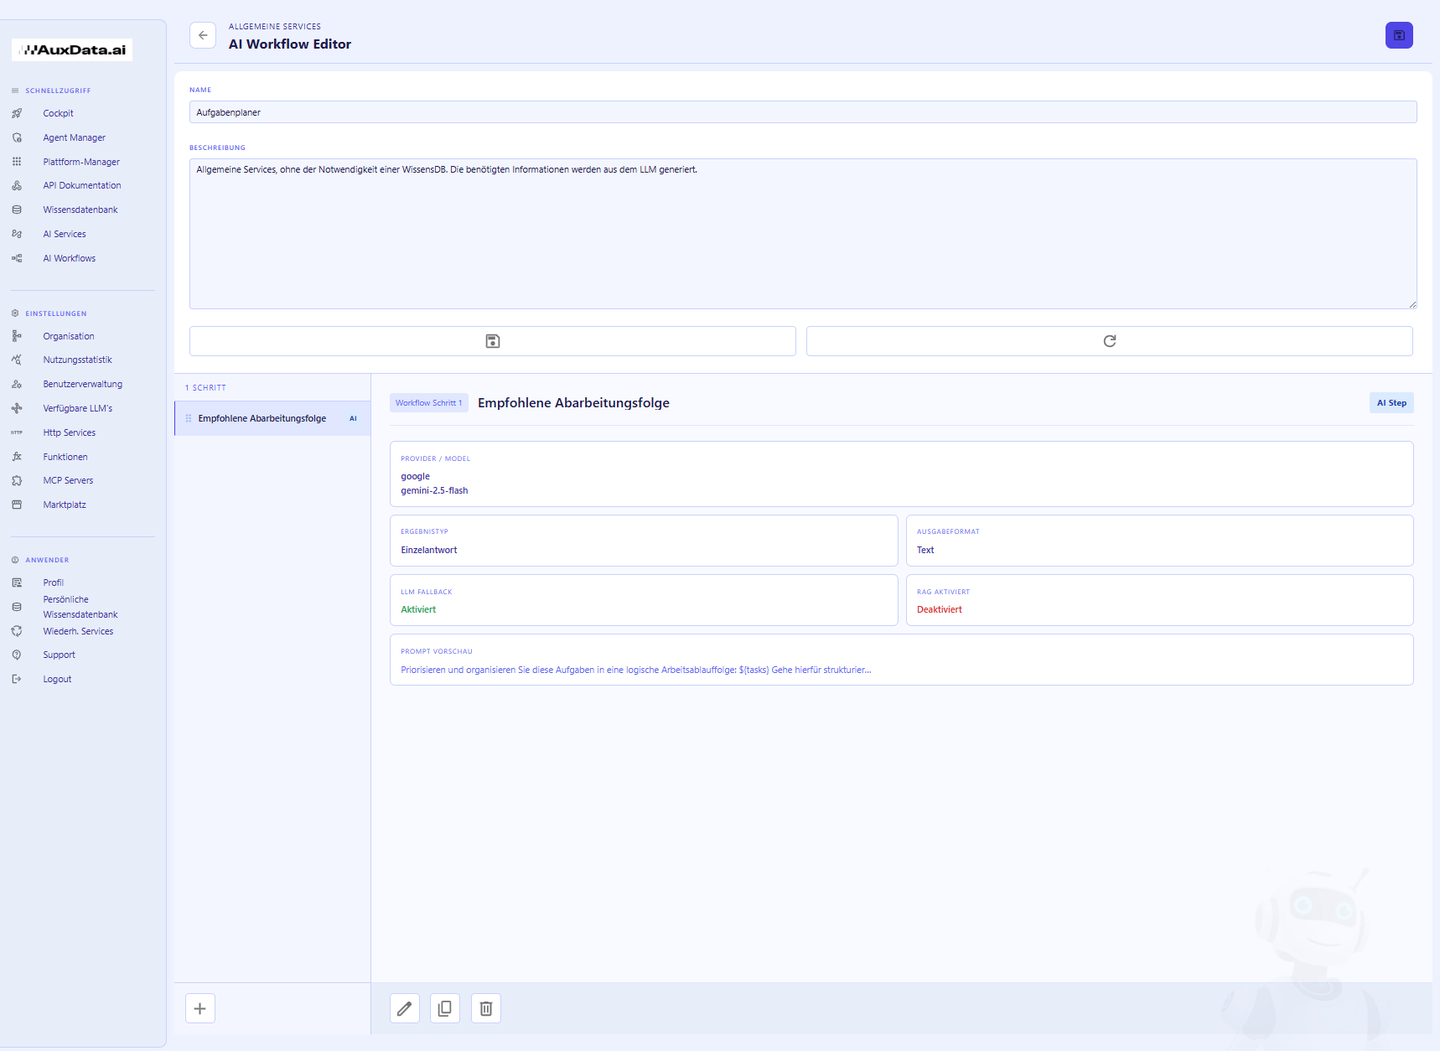Click the trash delete step icon
Screen dimensions: 1440x1051
(x=486, y=1008)
